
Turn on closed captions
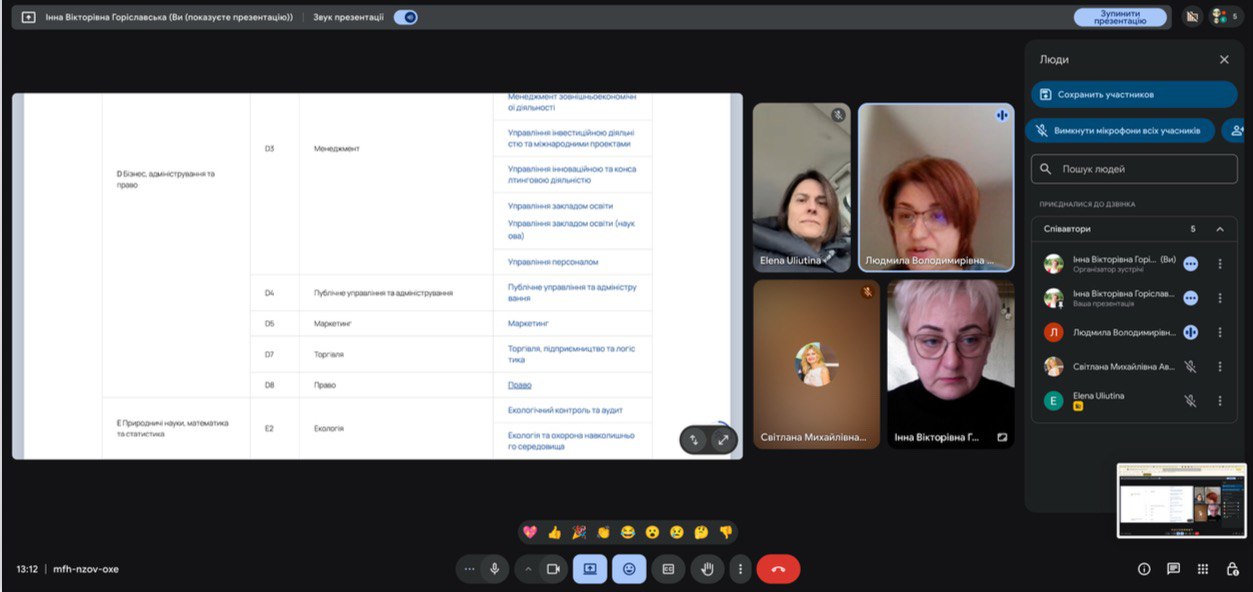click(x=668, y=569)
